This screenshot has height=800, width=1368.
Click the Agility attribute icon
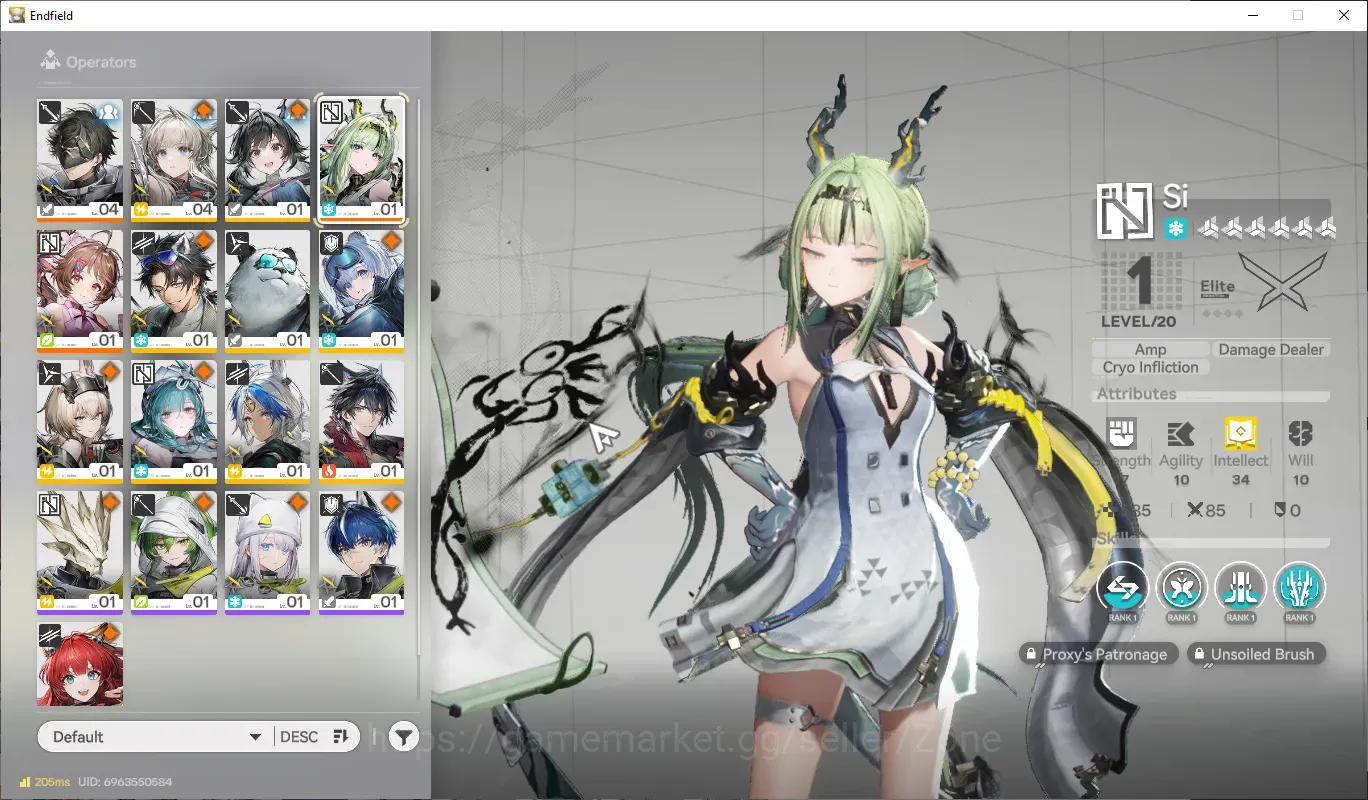[1181, 434]
